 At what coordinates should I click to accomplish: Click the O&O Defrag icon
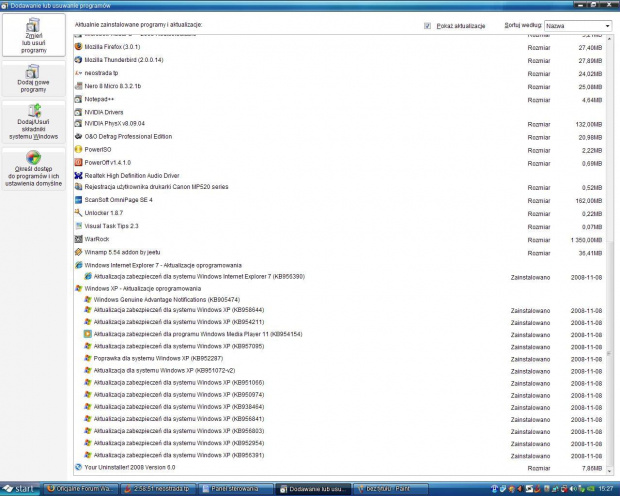[78, 136]
